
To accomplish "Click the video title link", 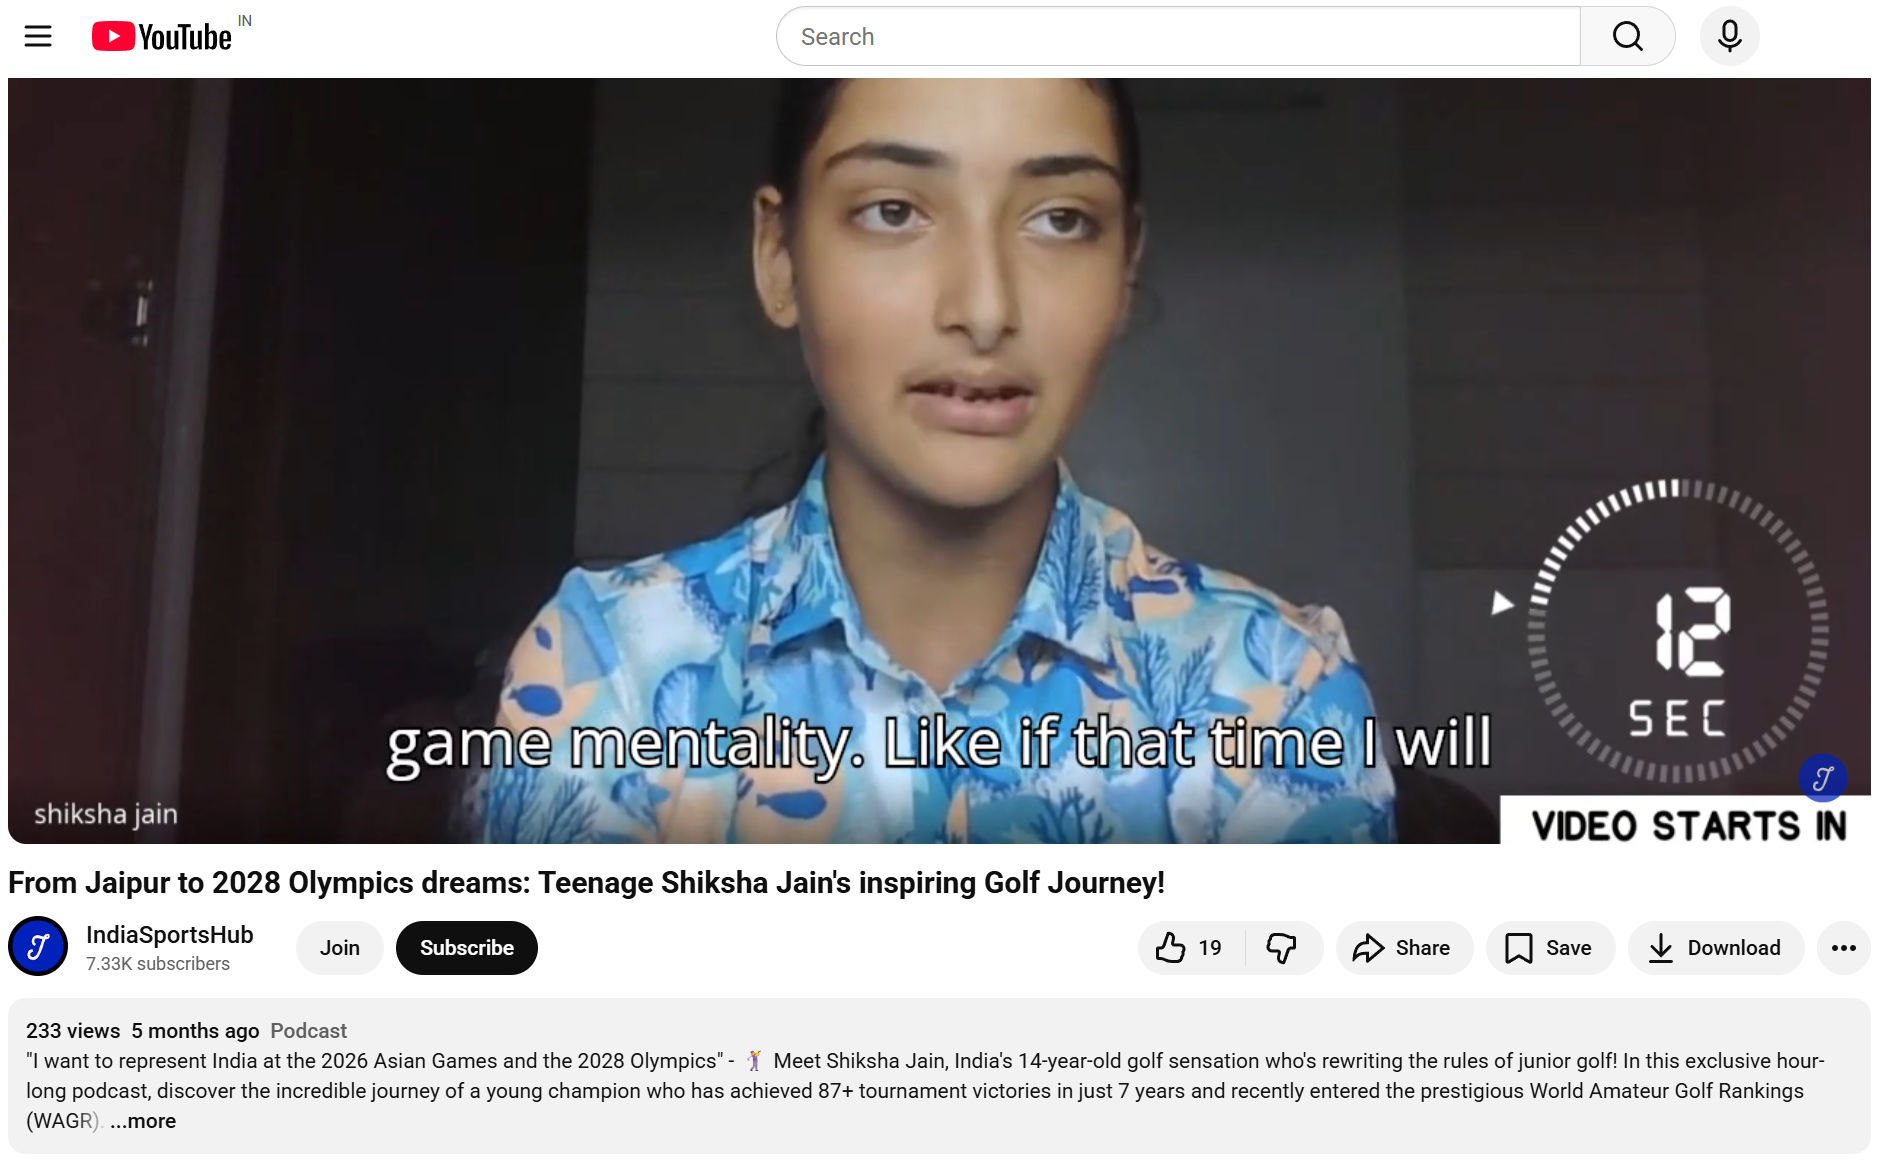I will [x=587, y=883].
